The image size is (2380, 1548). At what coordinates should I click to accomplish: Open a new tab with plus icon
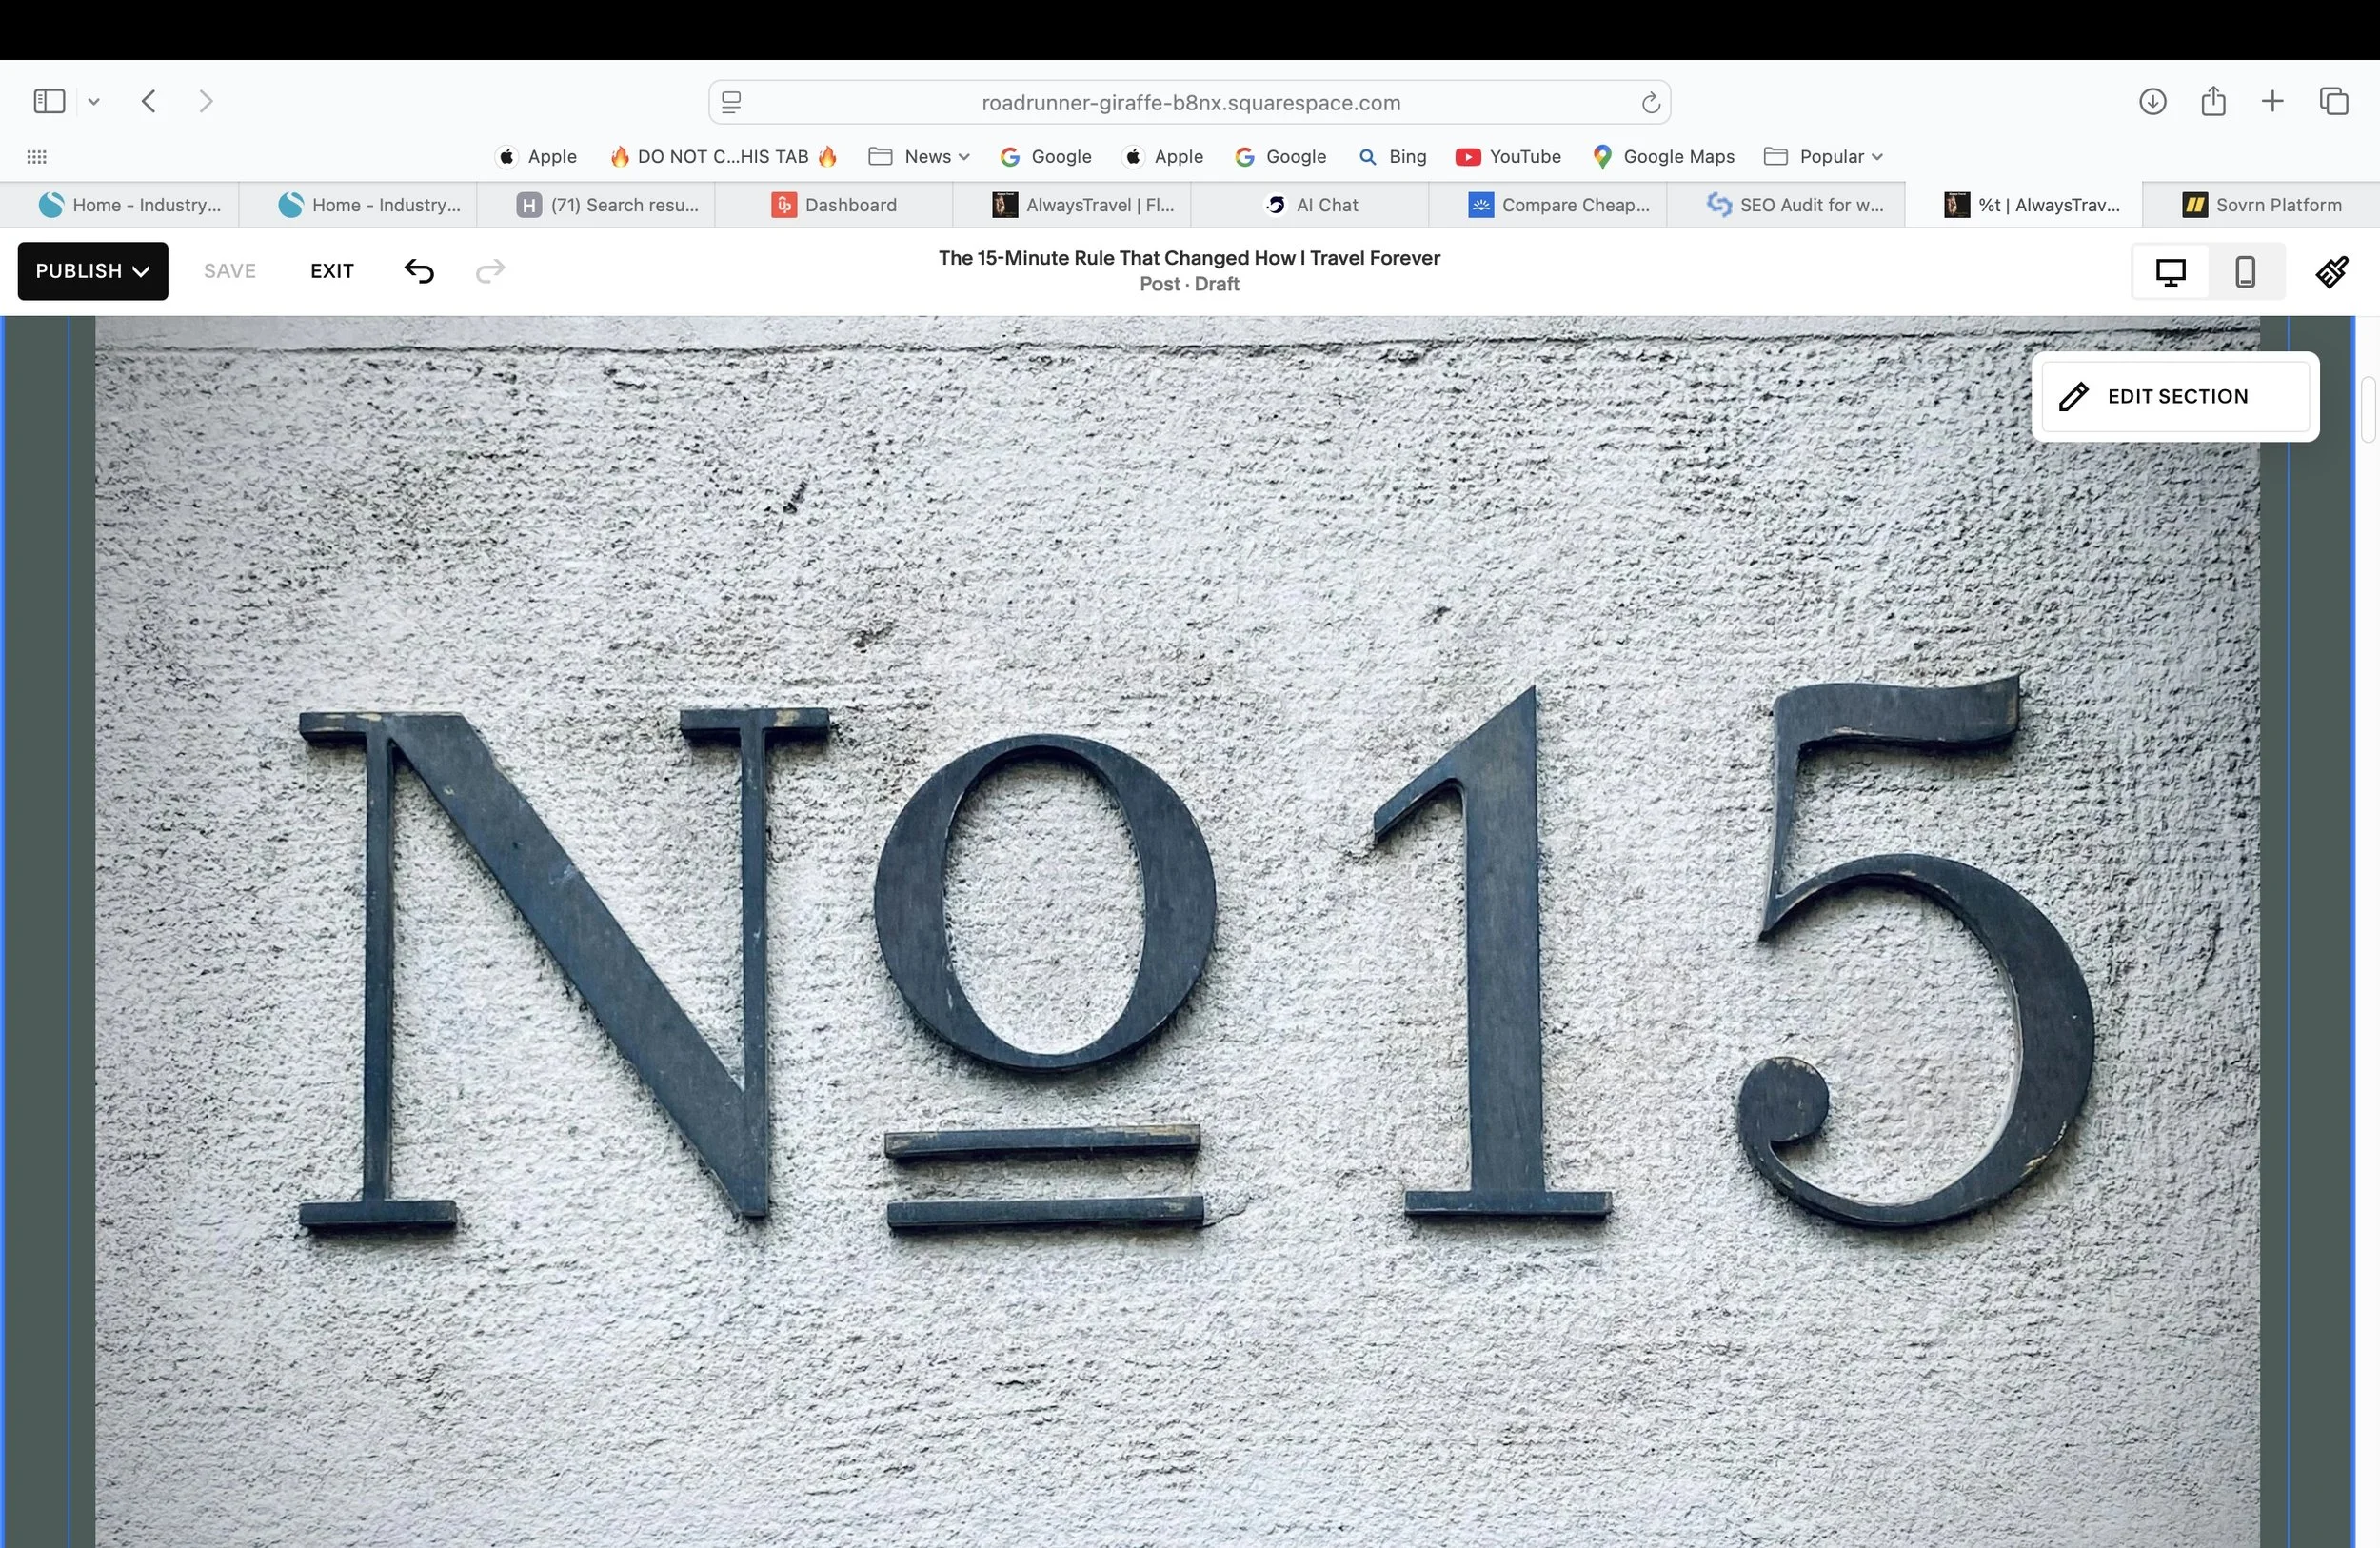(x=2272, y=101)
